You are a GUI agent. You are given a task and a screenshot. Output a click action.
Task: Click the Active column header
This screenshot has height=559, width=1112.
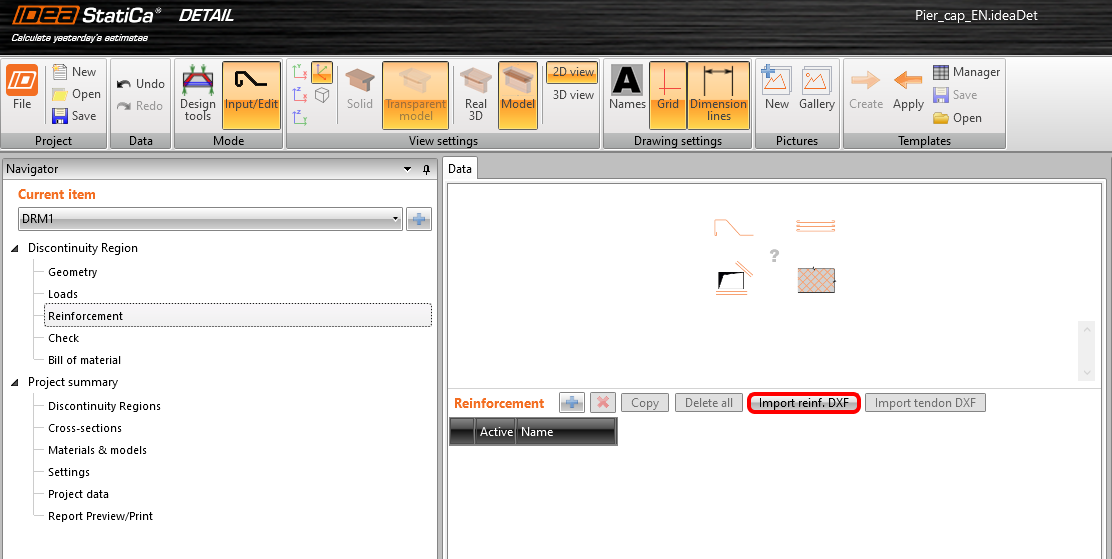coord(496,431)
